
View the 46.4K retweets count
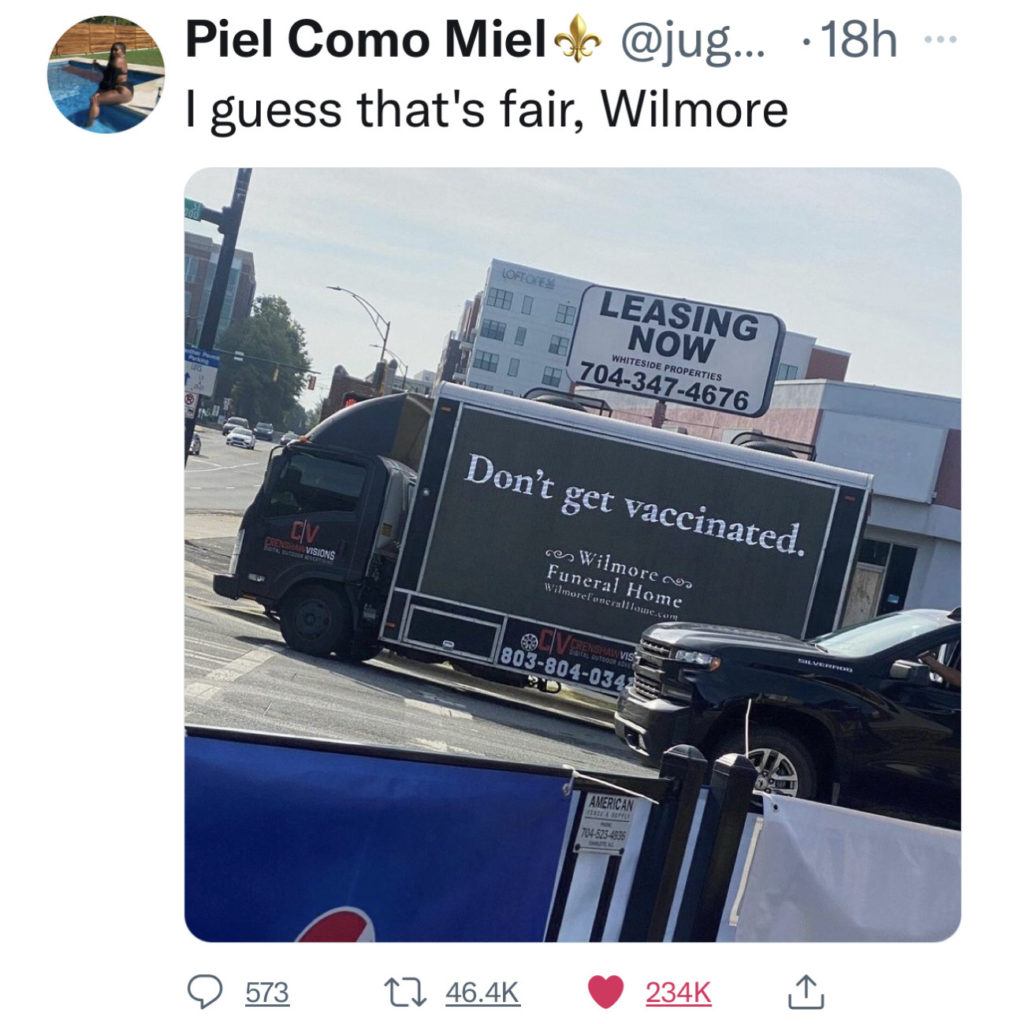pyautogui.click(x=483, y=993)
